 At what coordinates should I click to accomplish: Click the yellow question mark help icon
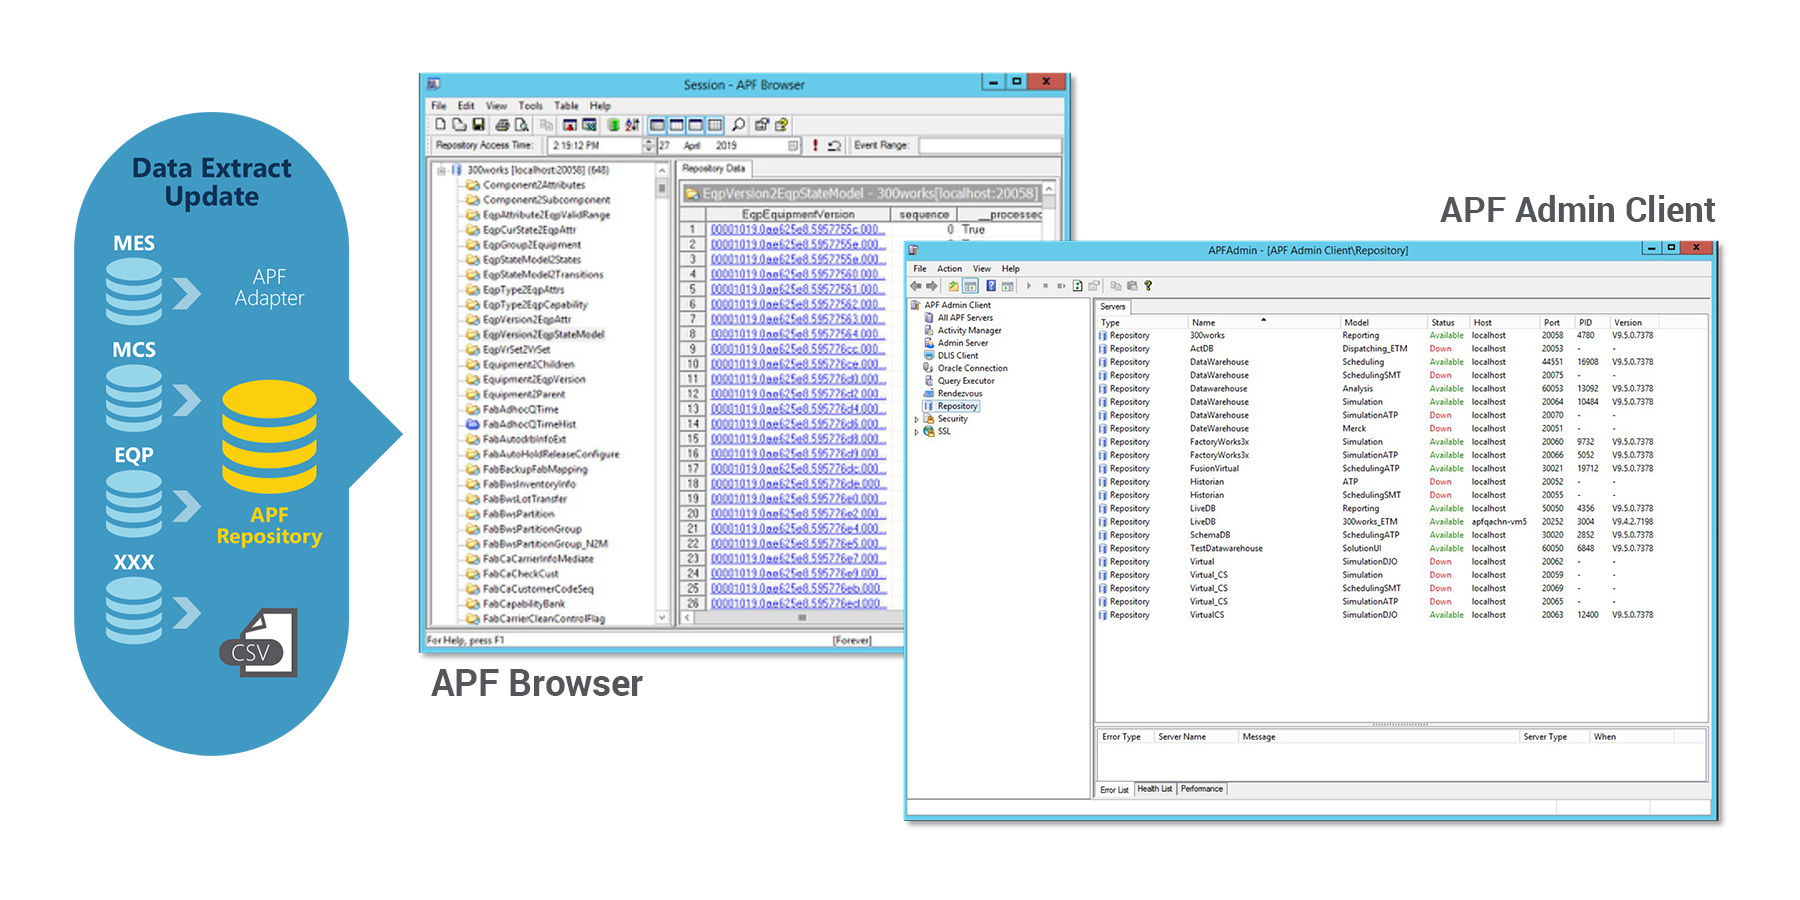(x=1148, y=286)
